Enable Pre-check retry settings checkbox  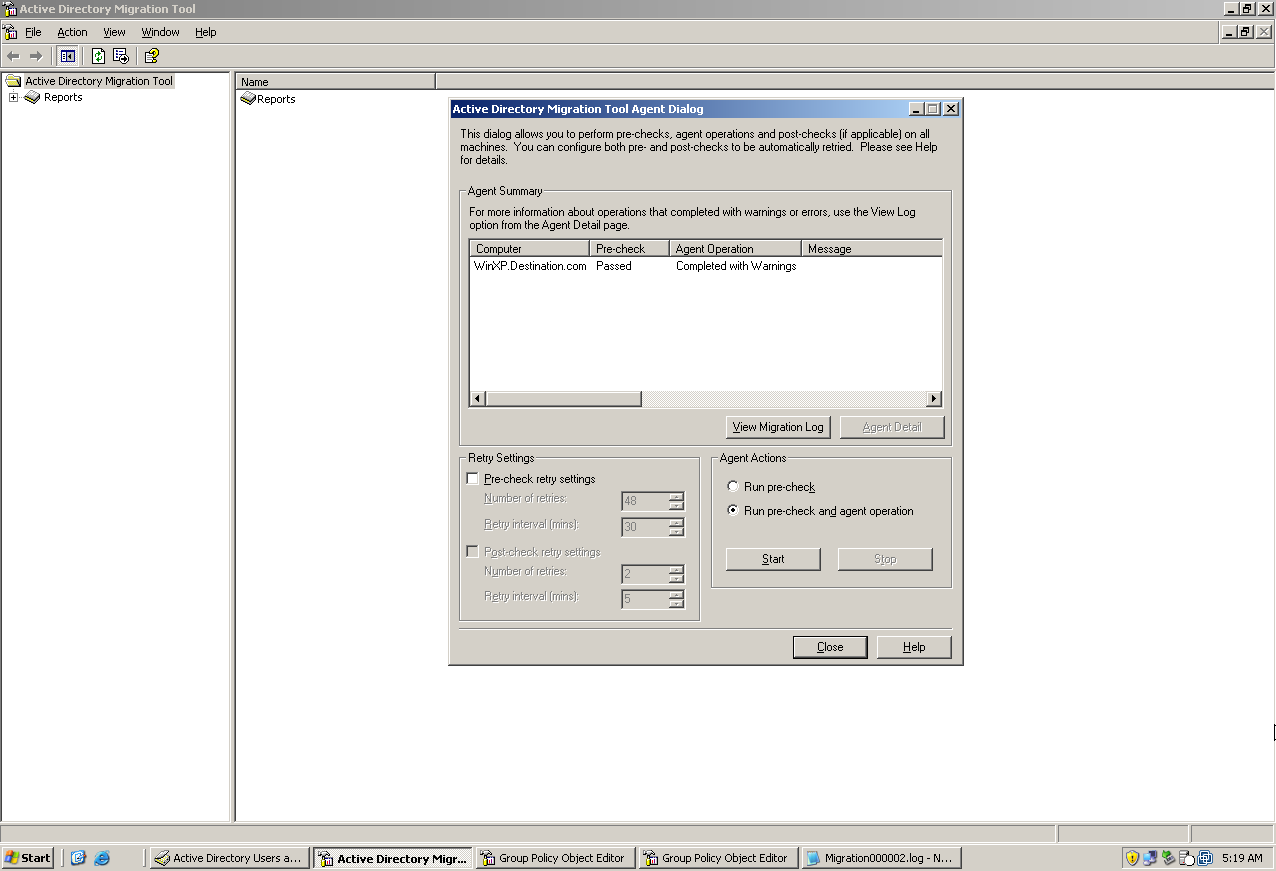473,479
